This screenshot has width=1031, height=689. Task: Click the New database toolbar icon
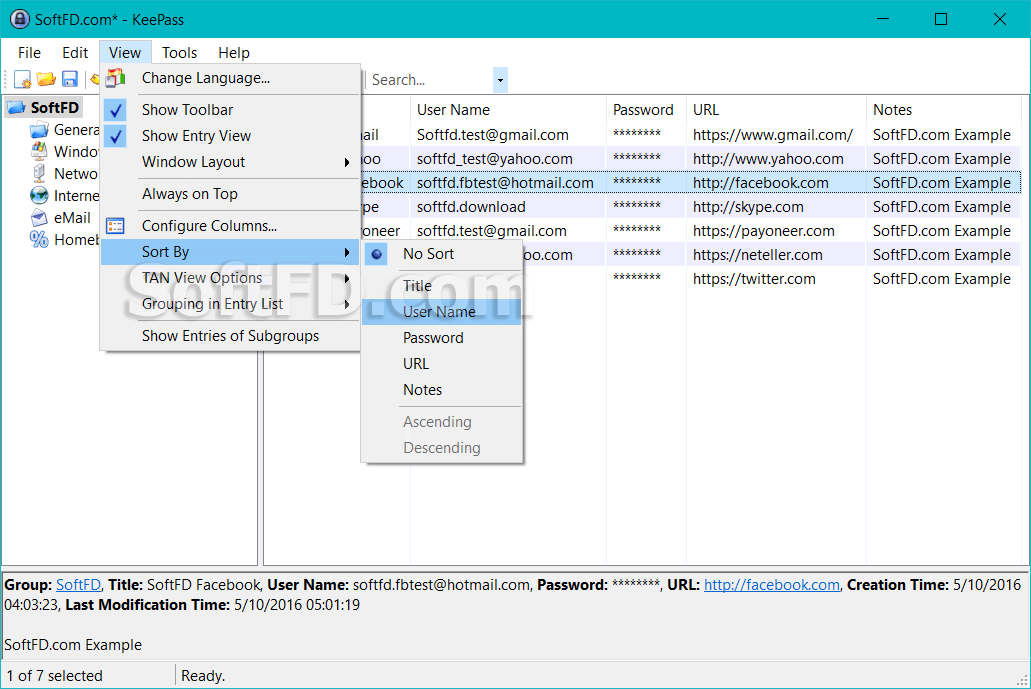point(22,79)
